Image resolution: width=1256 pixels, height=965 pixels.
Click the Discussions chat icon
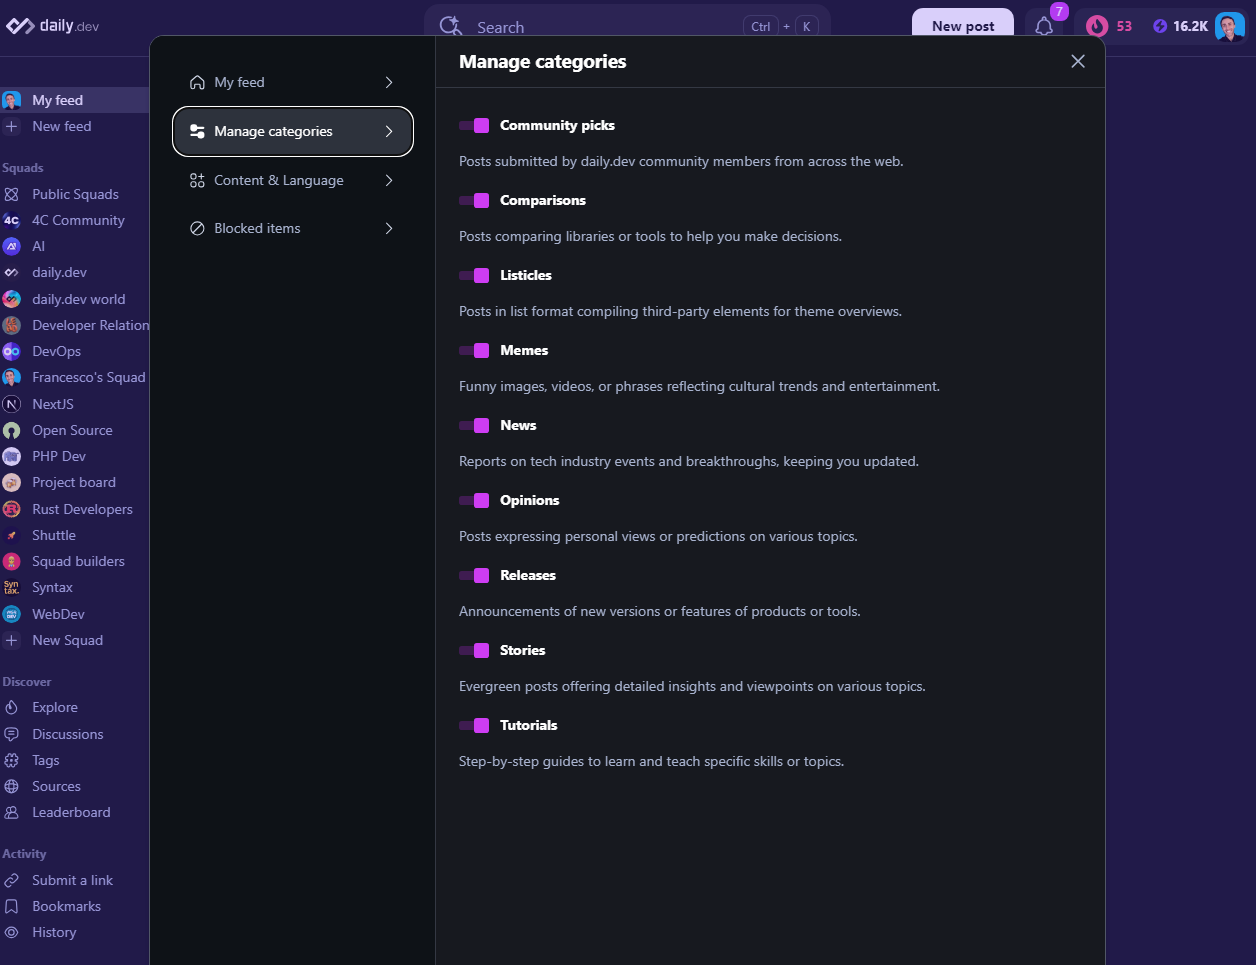pos(12,734)
